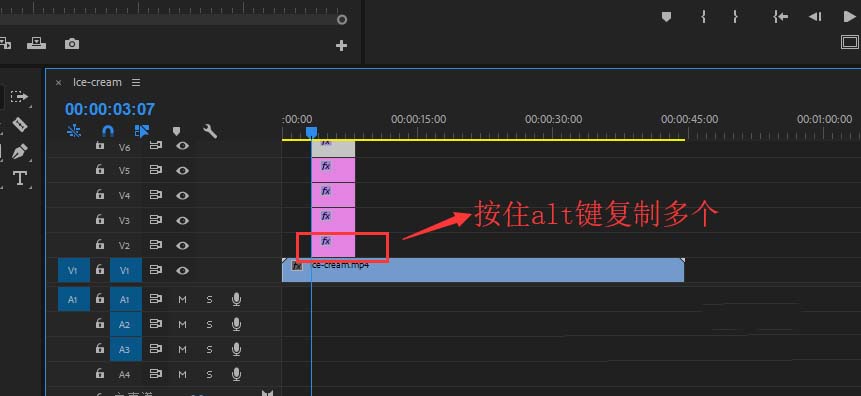Toggle Linked Selection in the timeline
Screen dimensions: 861x396
pyautogui.click(x=142, y=131)
